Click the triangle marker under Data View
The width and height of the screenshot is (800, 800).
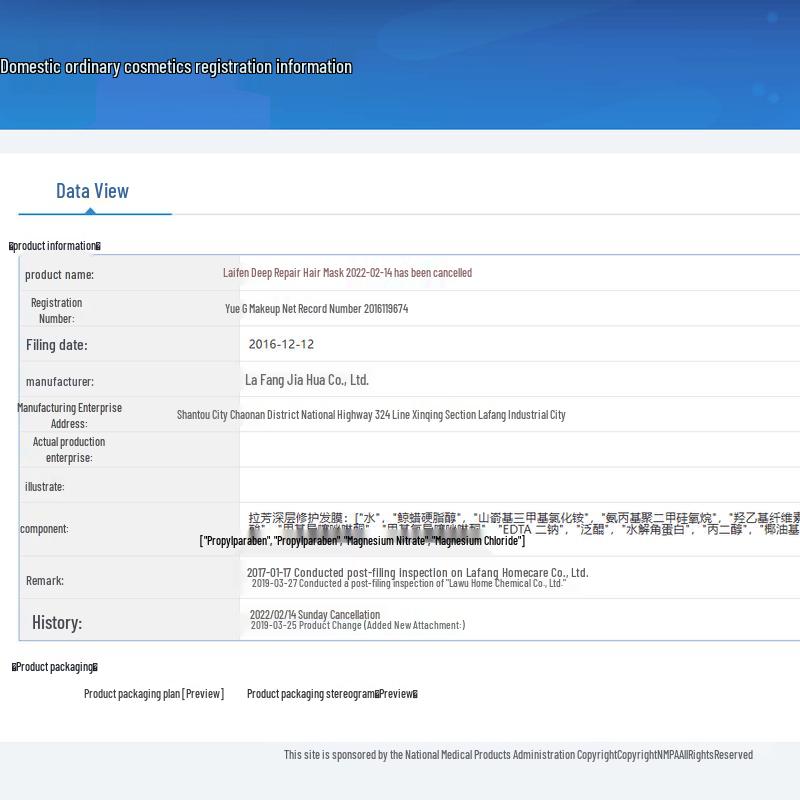(x=90, y=211)
